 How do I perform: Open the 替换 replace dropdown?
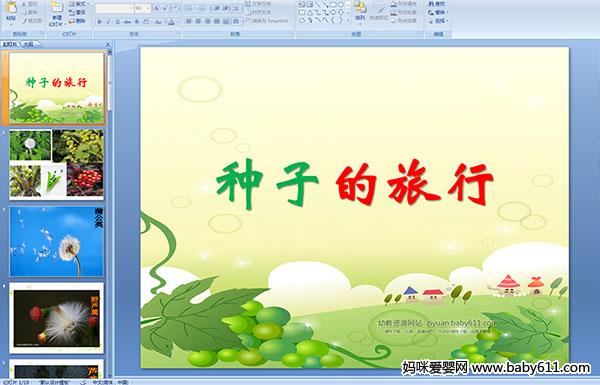437,12
